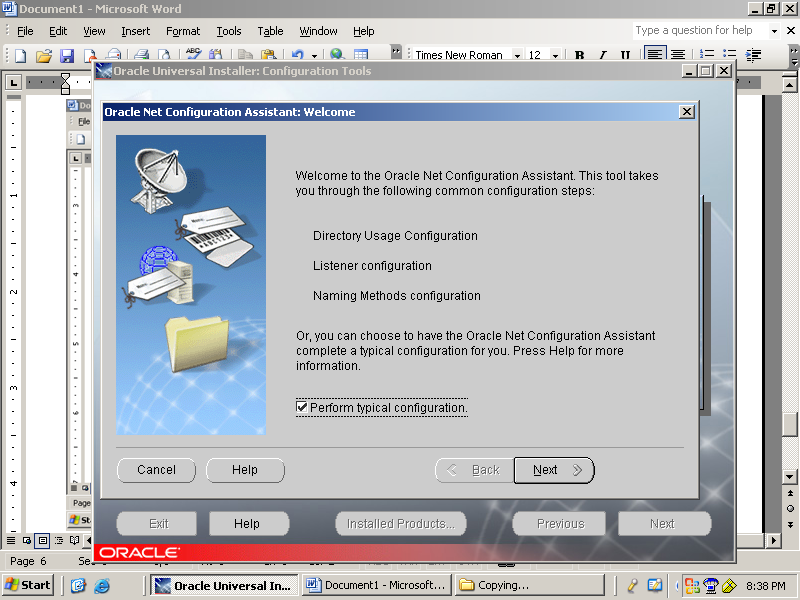
Task: Select Align Left in Word toolbar
Action: 655,54
